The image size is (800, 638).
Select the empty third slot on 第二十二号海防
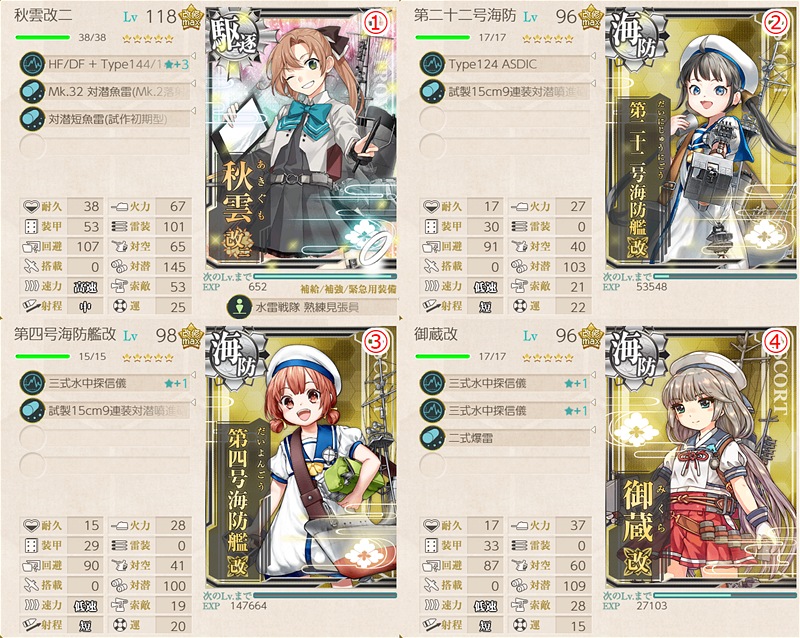coord(505,119)
